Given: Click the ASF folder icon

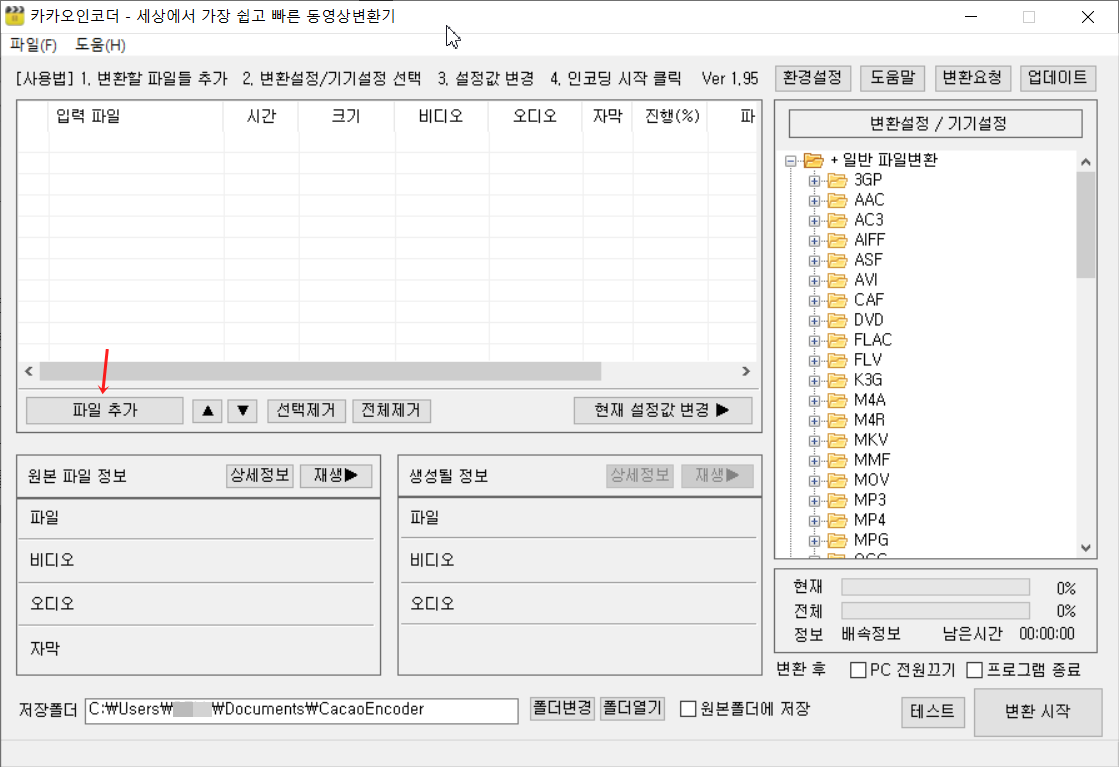Looking at the screenshot, I should (x=837, y=260).
